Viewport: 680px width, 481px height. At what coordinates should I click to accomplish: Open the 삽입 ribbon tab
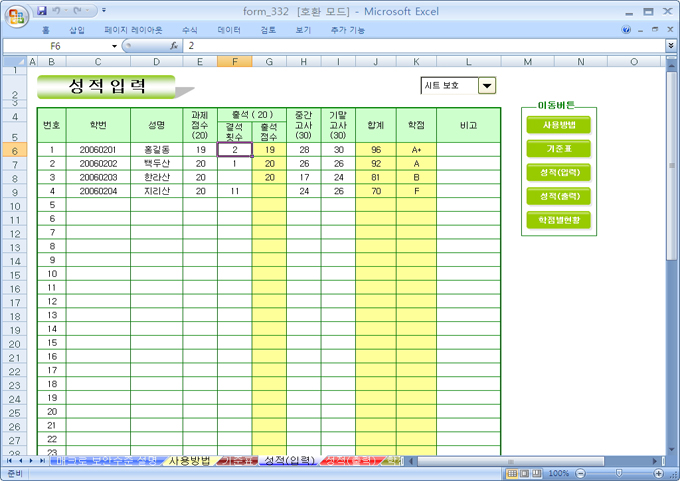[77, 30]
